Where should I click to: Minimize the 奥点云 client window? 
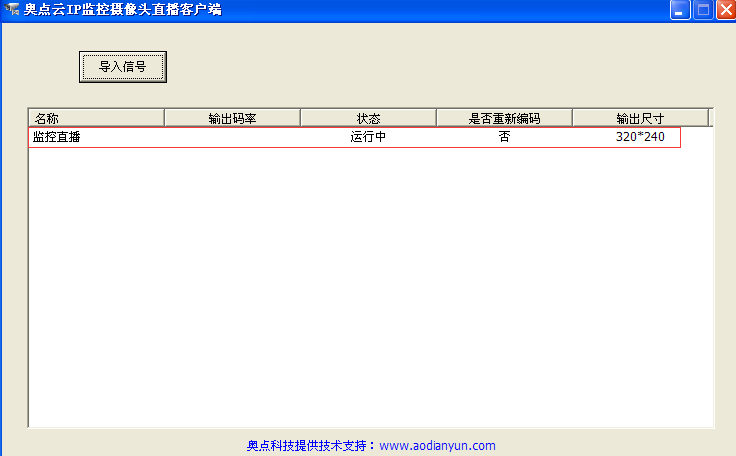point(680,9)
